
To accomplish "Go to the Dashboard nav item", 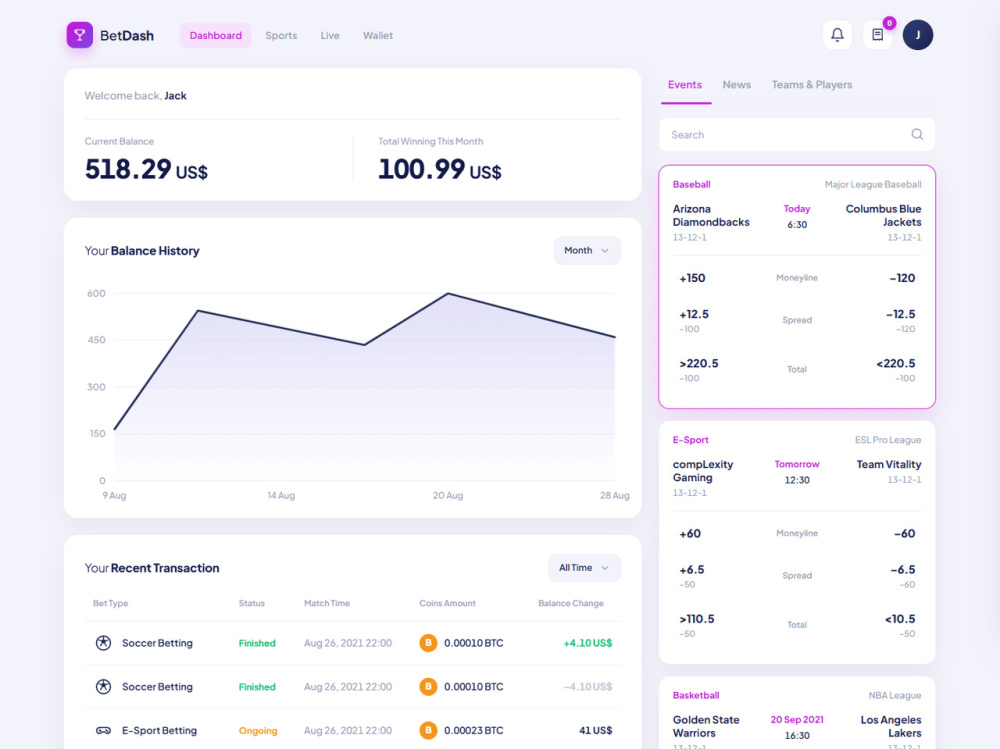I will pos(216,35).
